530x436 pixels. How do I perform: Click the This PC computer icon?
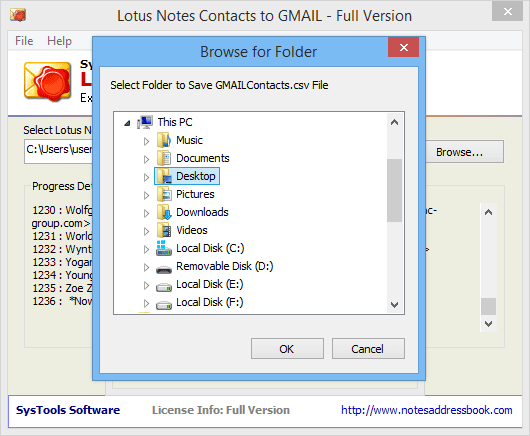pos(145,122)
